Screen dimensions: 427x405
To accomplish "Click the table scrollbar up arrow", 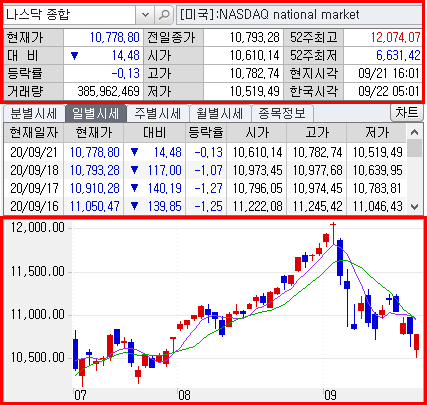I will 414,132.
